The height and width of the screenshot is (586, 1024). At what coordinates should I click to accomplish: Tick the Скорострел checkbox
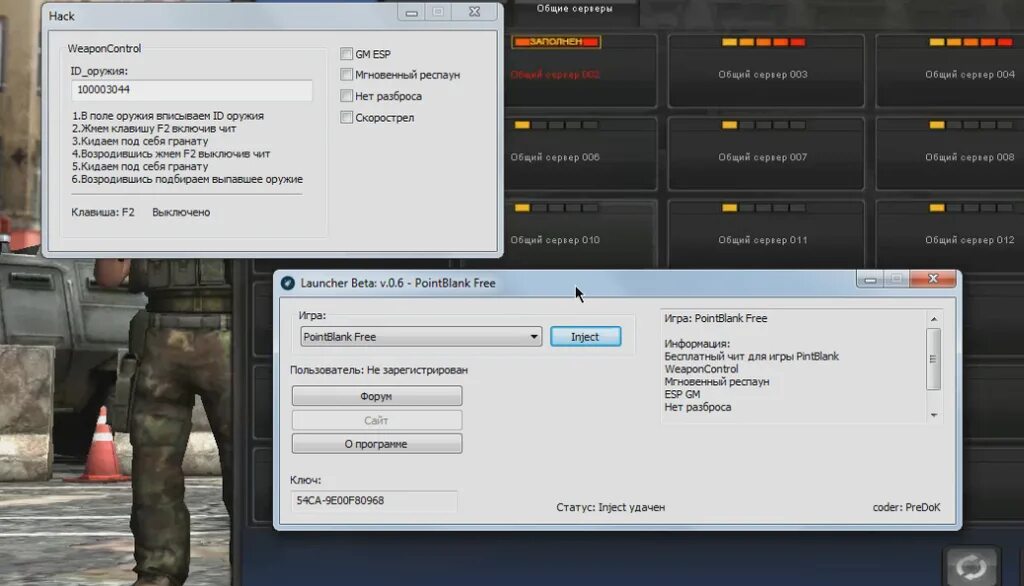[347, 118]
